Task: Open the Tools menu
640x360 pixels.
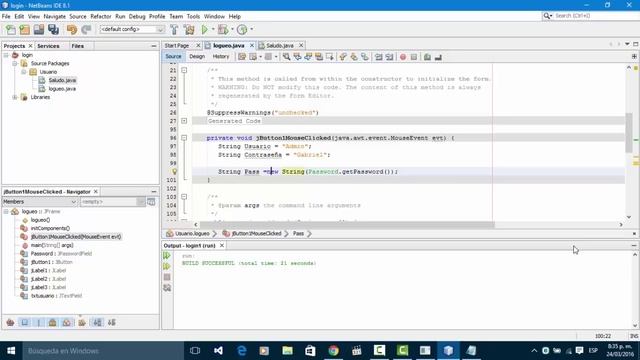Action: [x=193, y=16]
